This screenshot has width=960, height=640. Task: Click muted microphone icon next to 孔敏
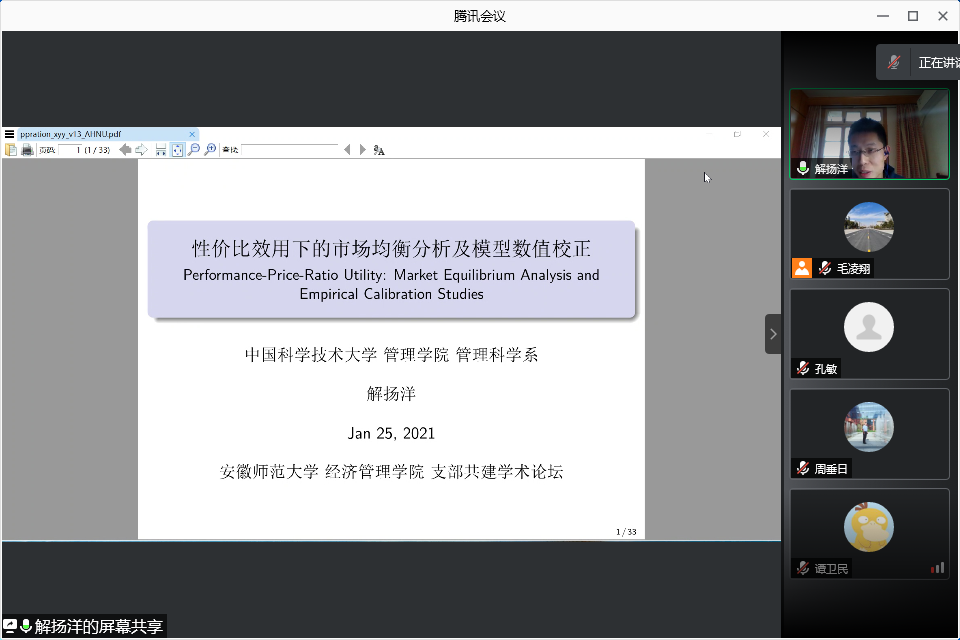click(803, 369)
